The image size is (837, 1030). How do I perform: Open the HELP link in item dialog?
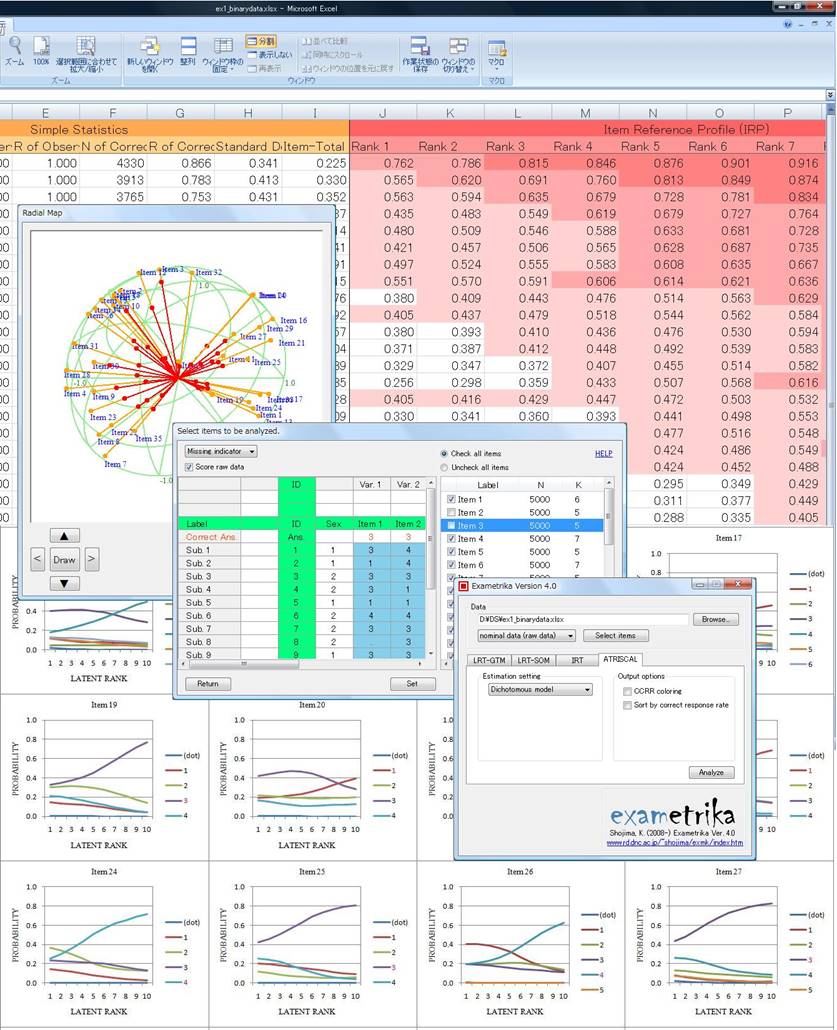click(603, 453)
